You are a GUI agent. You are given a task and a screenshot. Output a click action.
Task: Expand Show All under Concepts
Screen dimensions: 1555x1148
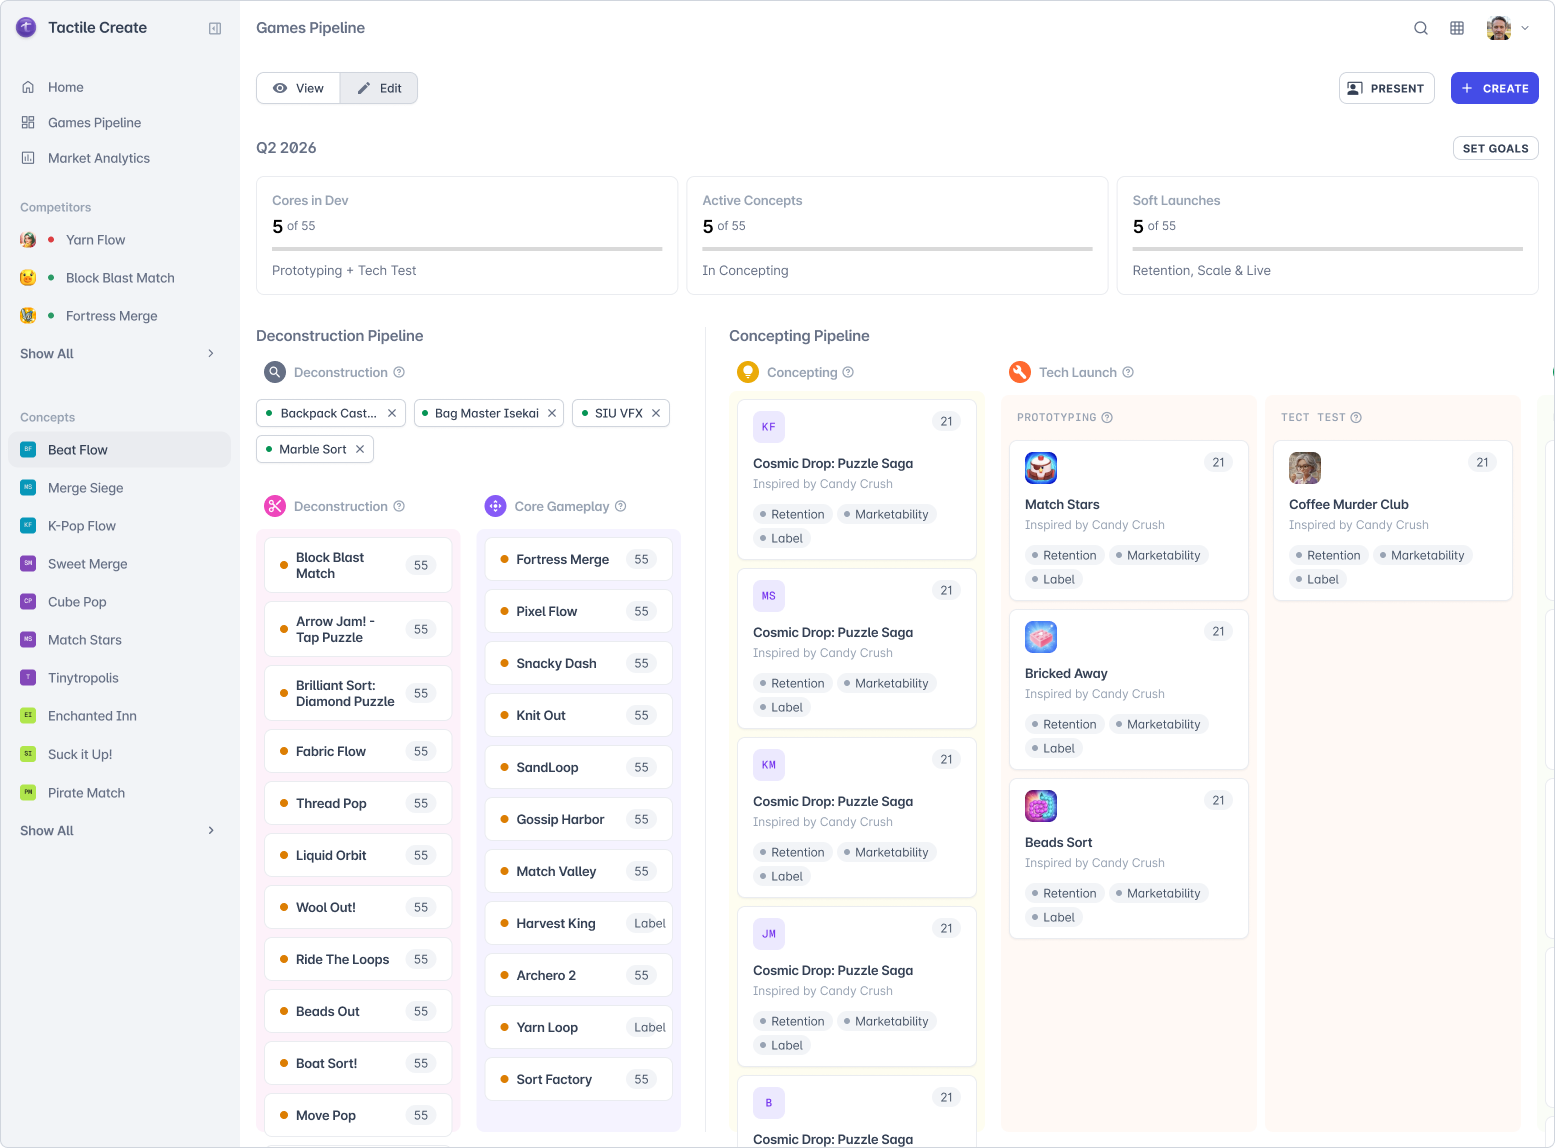pyautogui.click(x=120, y=831)
